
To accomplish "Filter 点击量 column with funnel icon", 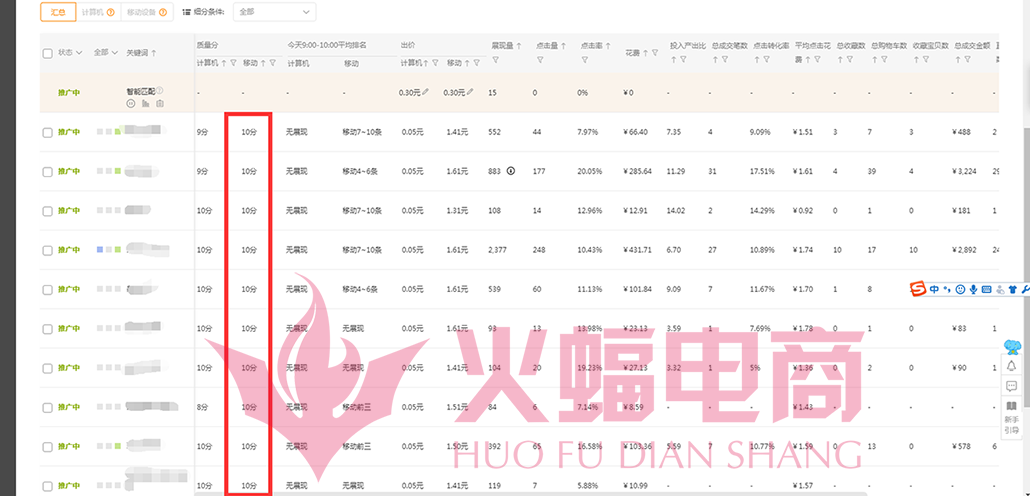I will pos(540,60).
